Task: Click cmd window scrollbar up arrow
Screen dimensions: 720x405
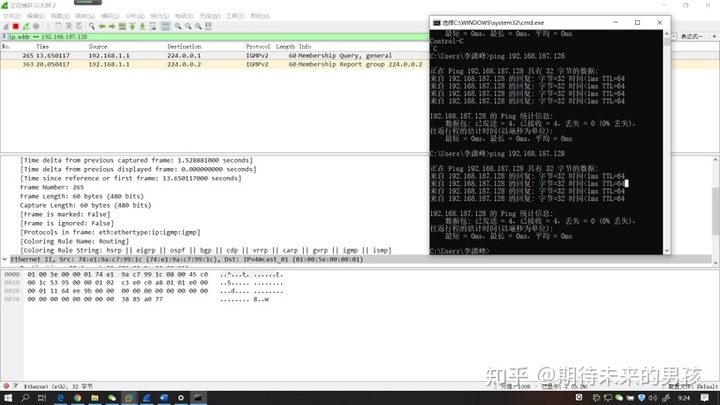Action: [667, 34]
